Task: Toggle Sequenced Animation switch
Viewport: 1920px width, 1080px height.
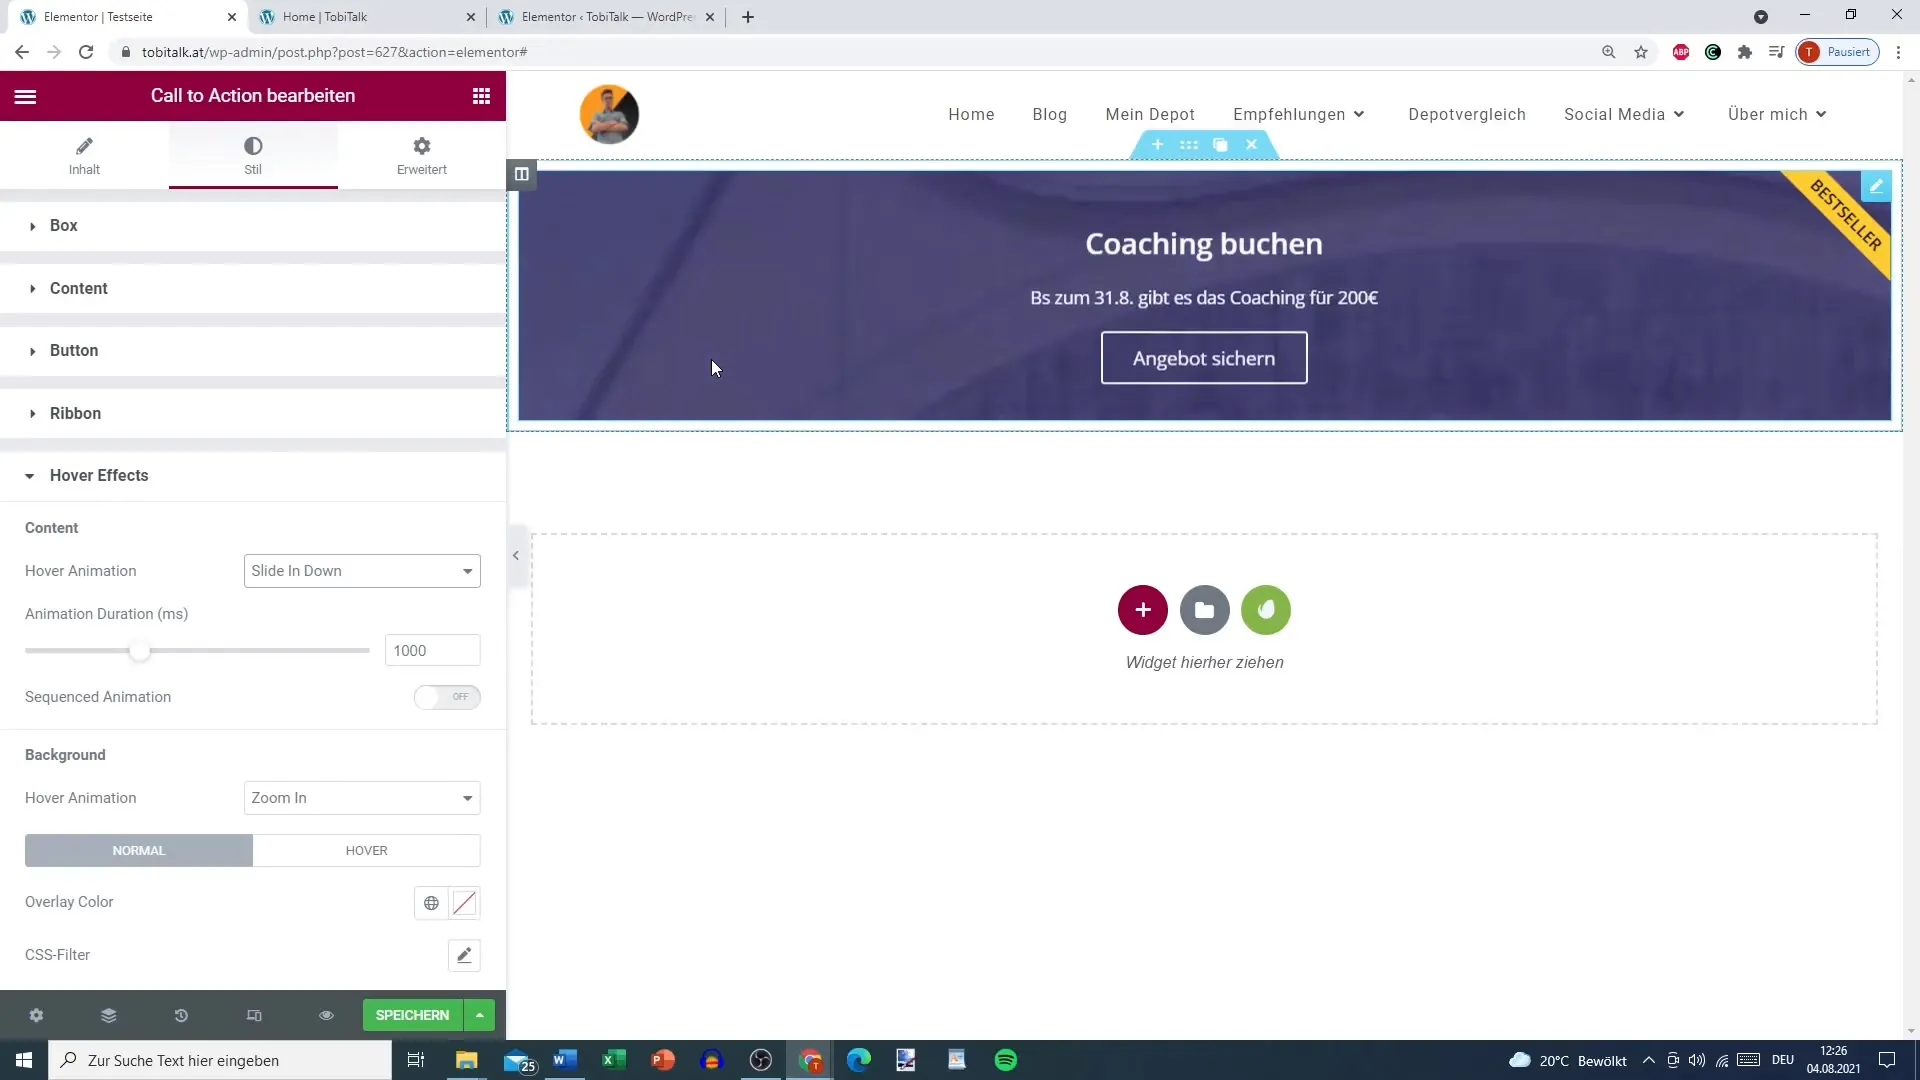Action: pyautogui.click(x=447, y=697)
